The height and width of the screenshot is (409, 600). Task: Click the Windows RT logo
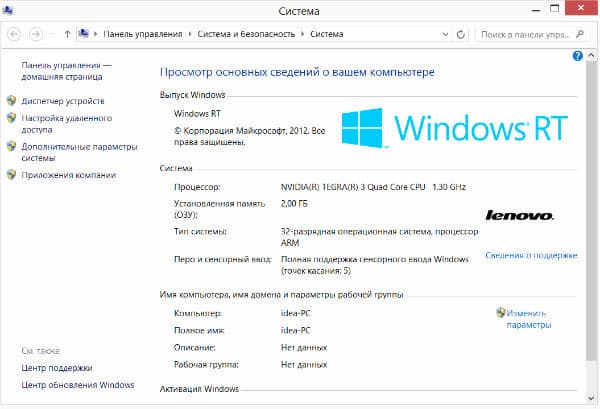(455, 128)
